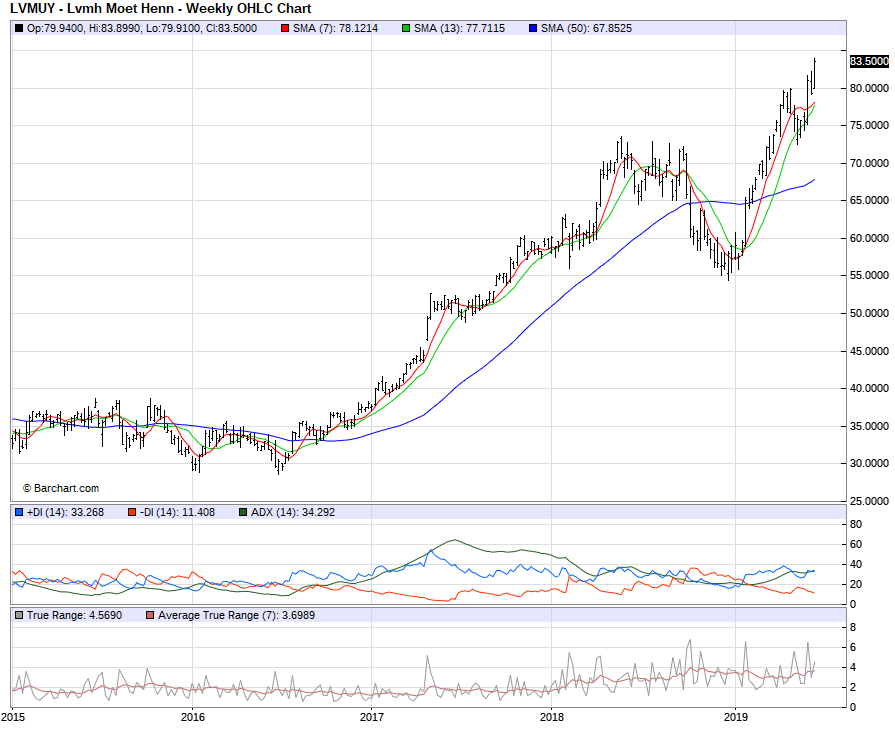Click the OHLC values text 'Op:79.9400, Hi:83.8990'
The width and height of the screenshot is (895, 748).
point(83,28)
